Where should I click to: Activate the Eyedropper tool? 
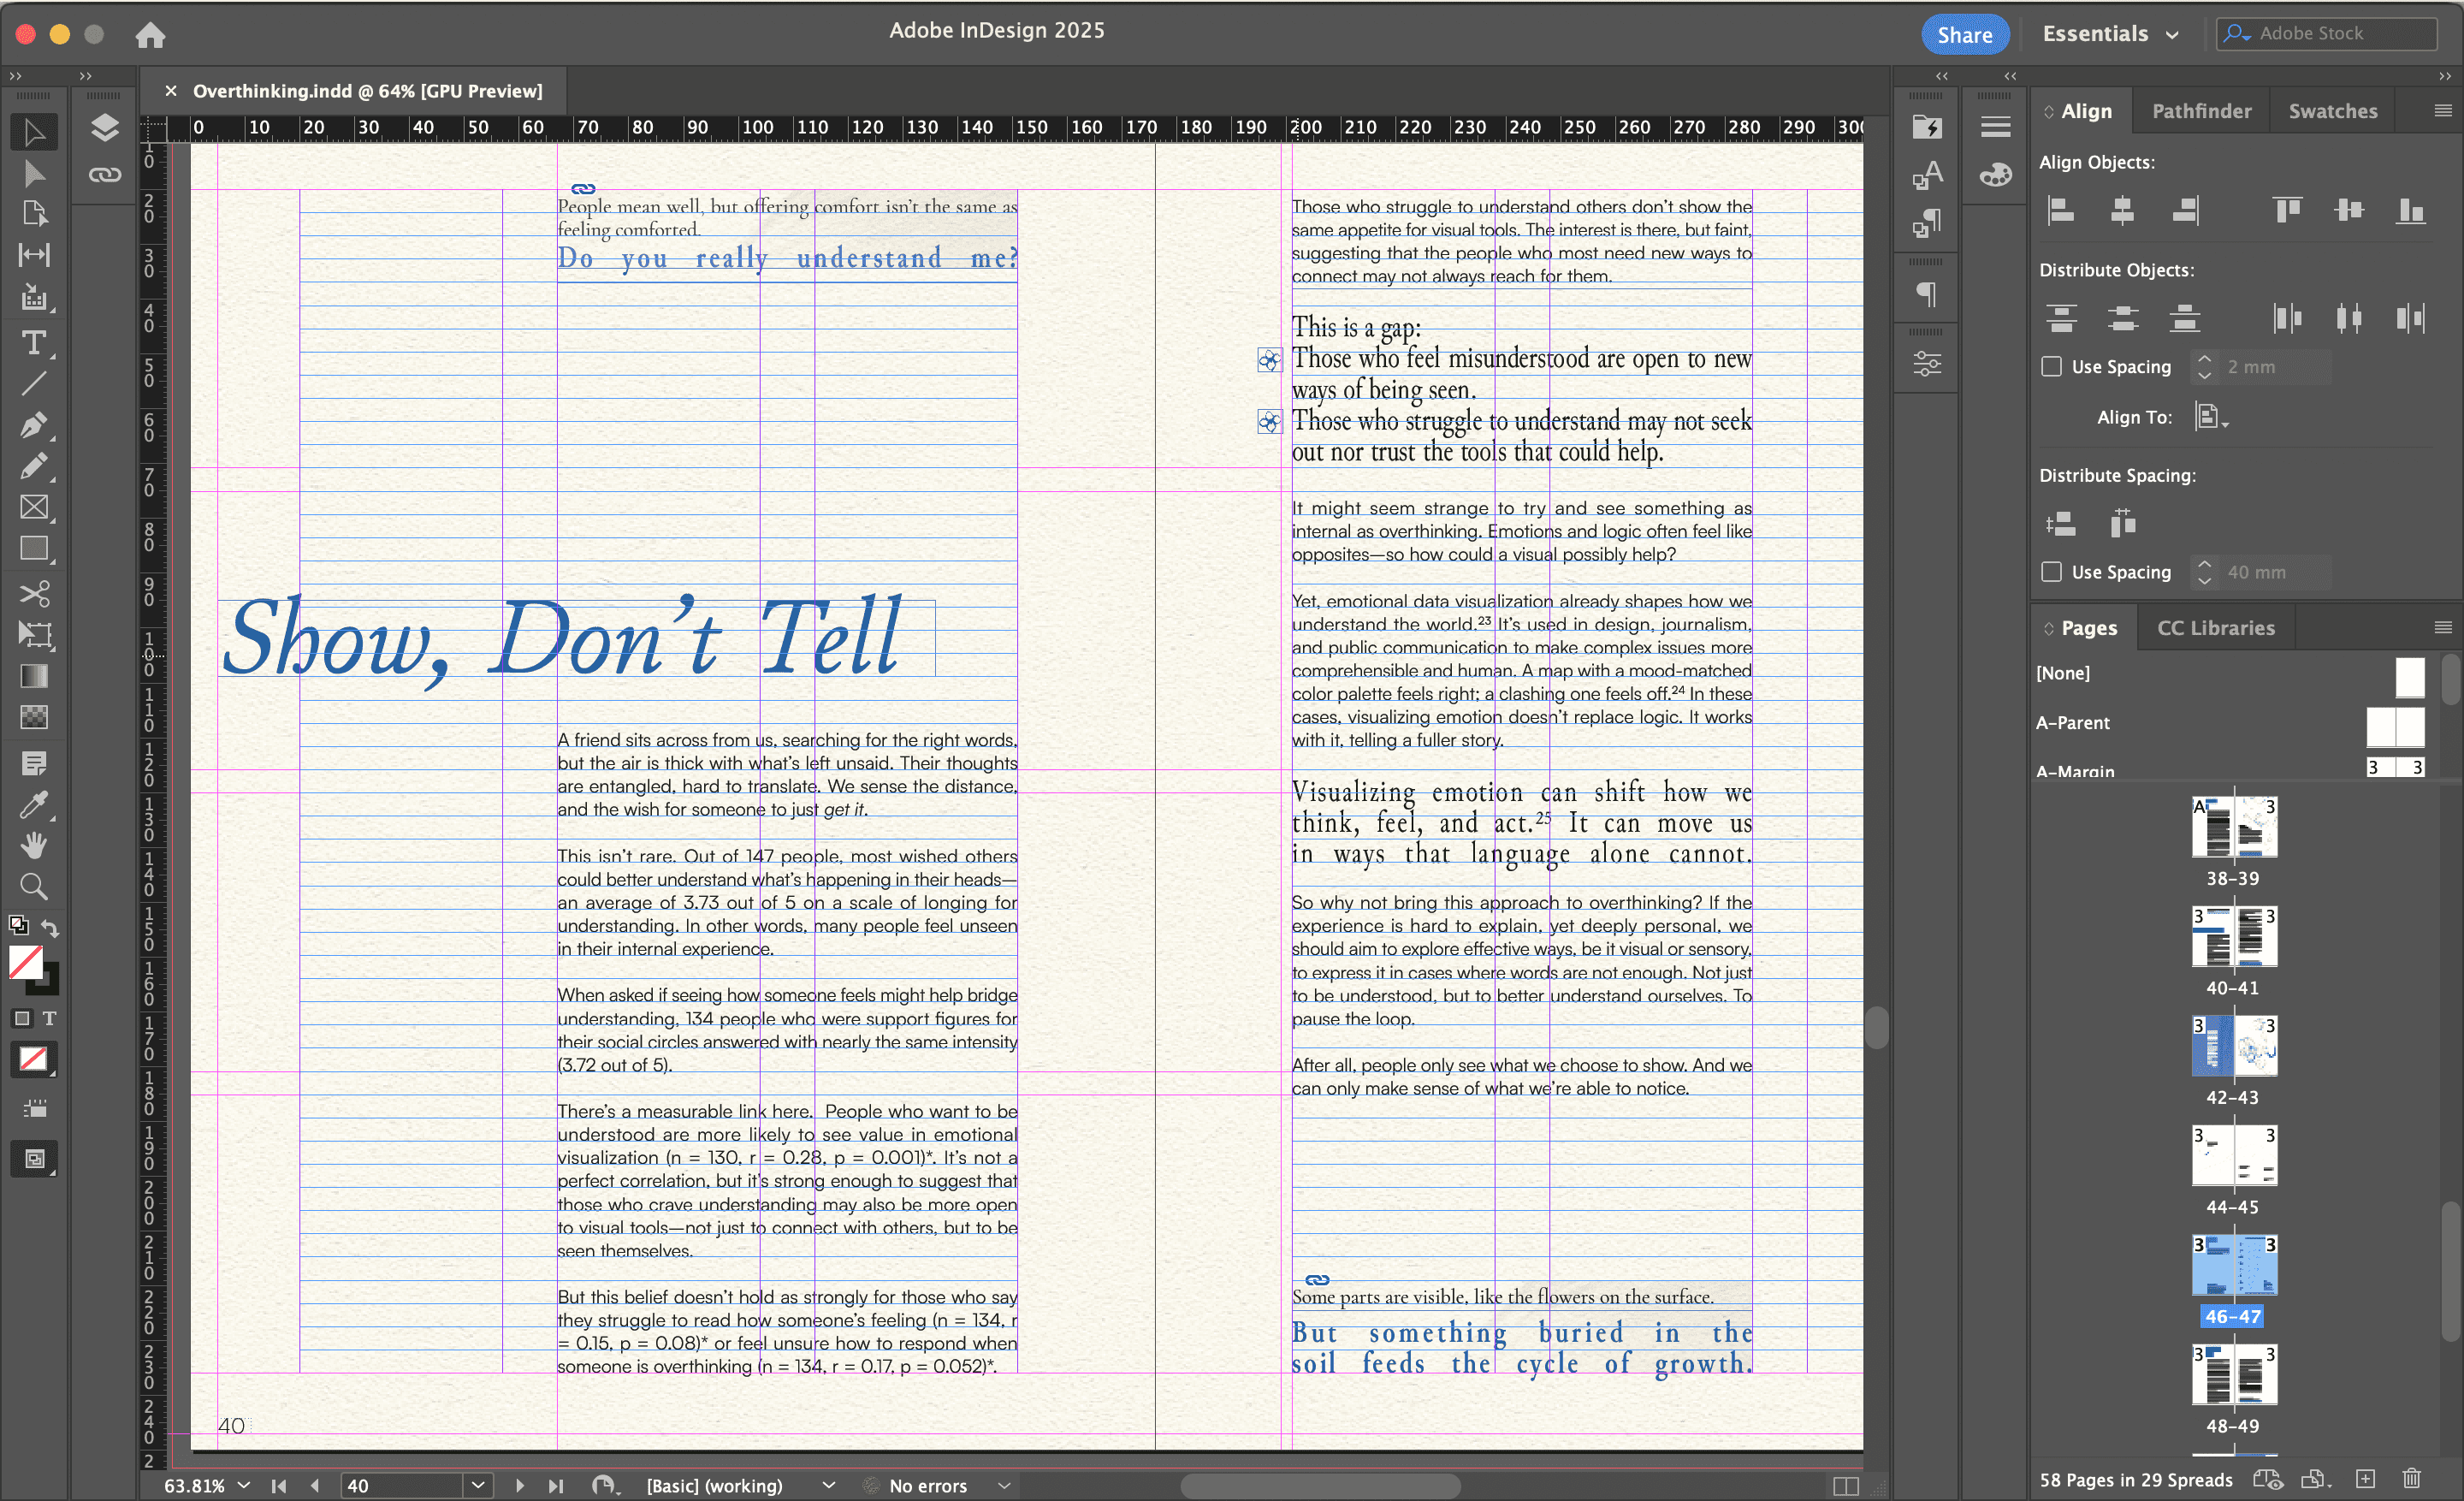(33, 805)
